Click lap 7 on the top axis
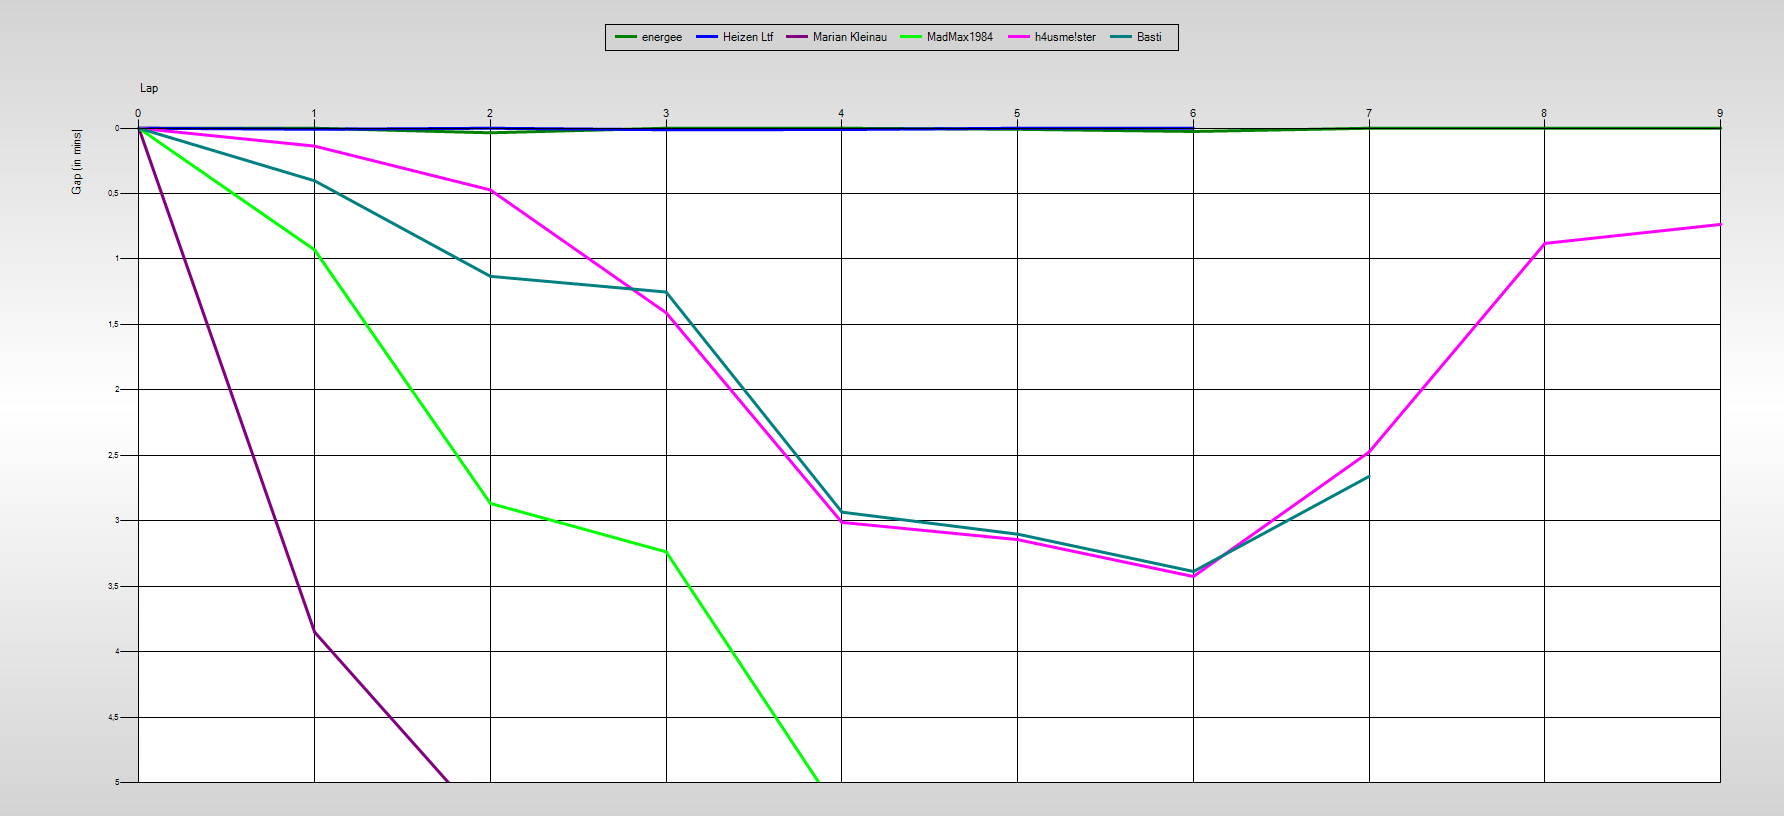The image size is (1784, 816). [x=1369, y=113]
